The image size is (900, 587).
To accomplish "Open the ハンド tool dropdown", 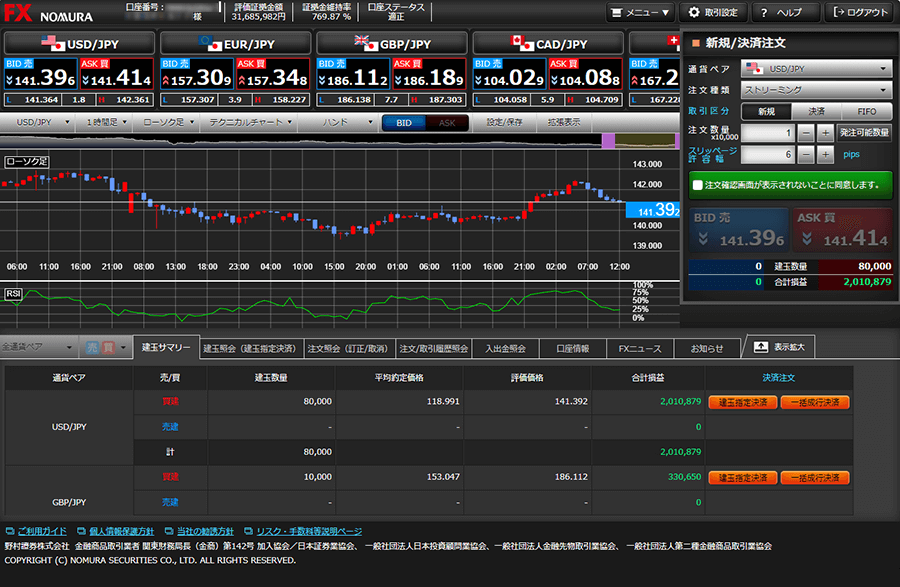I will pyautogui.click(x=347, y=122).
